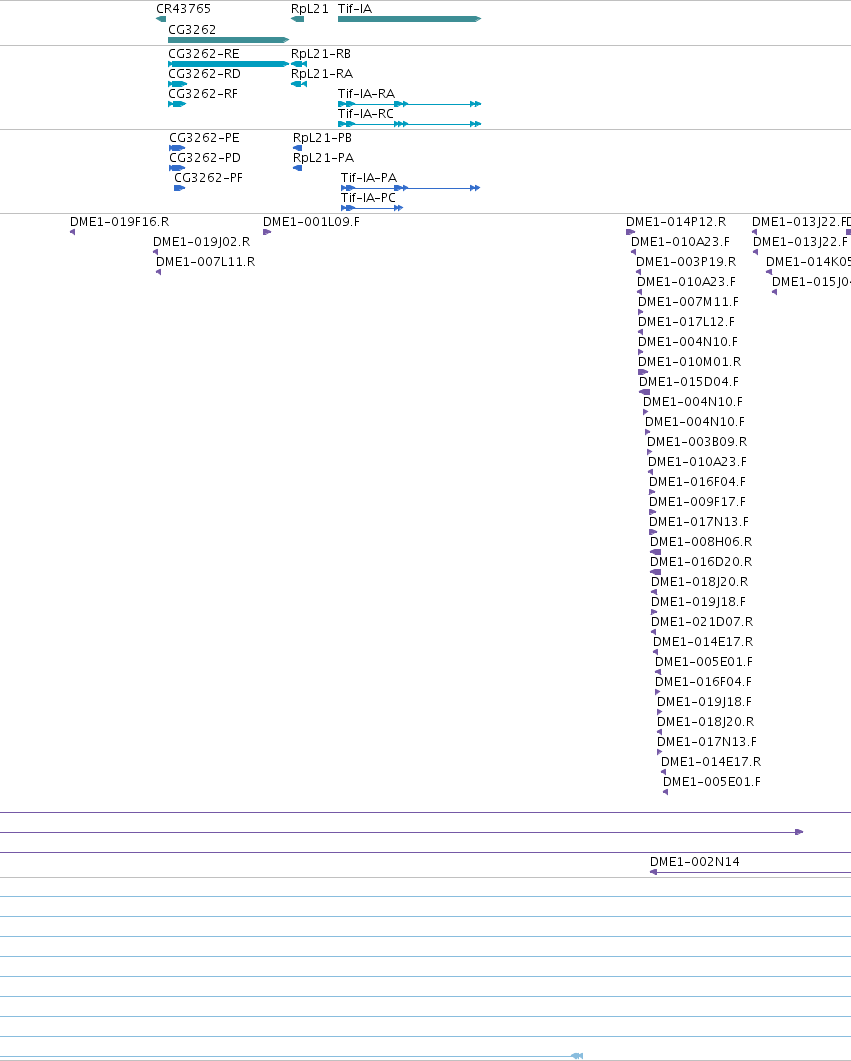
Task: Click the RpL21 gene label
Action: [310, 9]
